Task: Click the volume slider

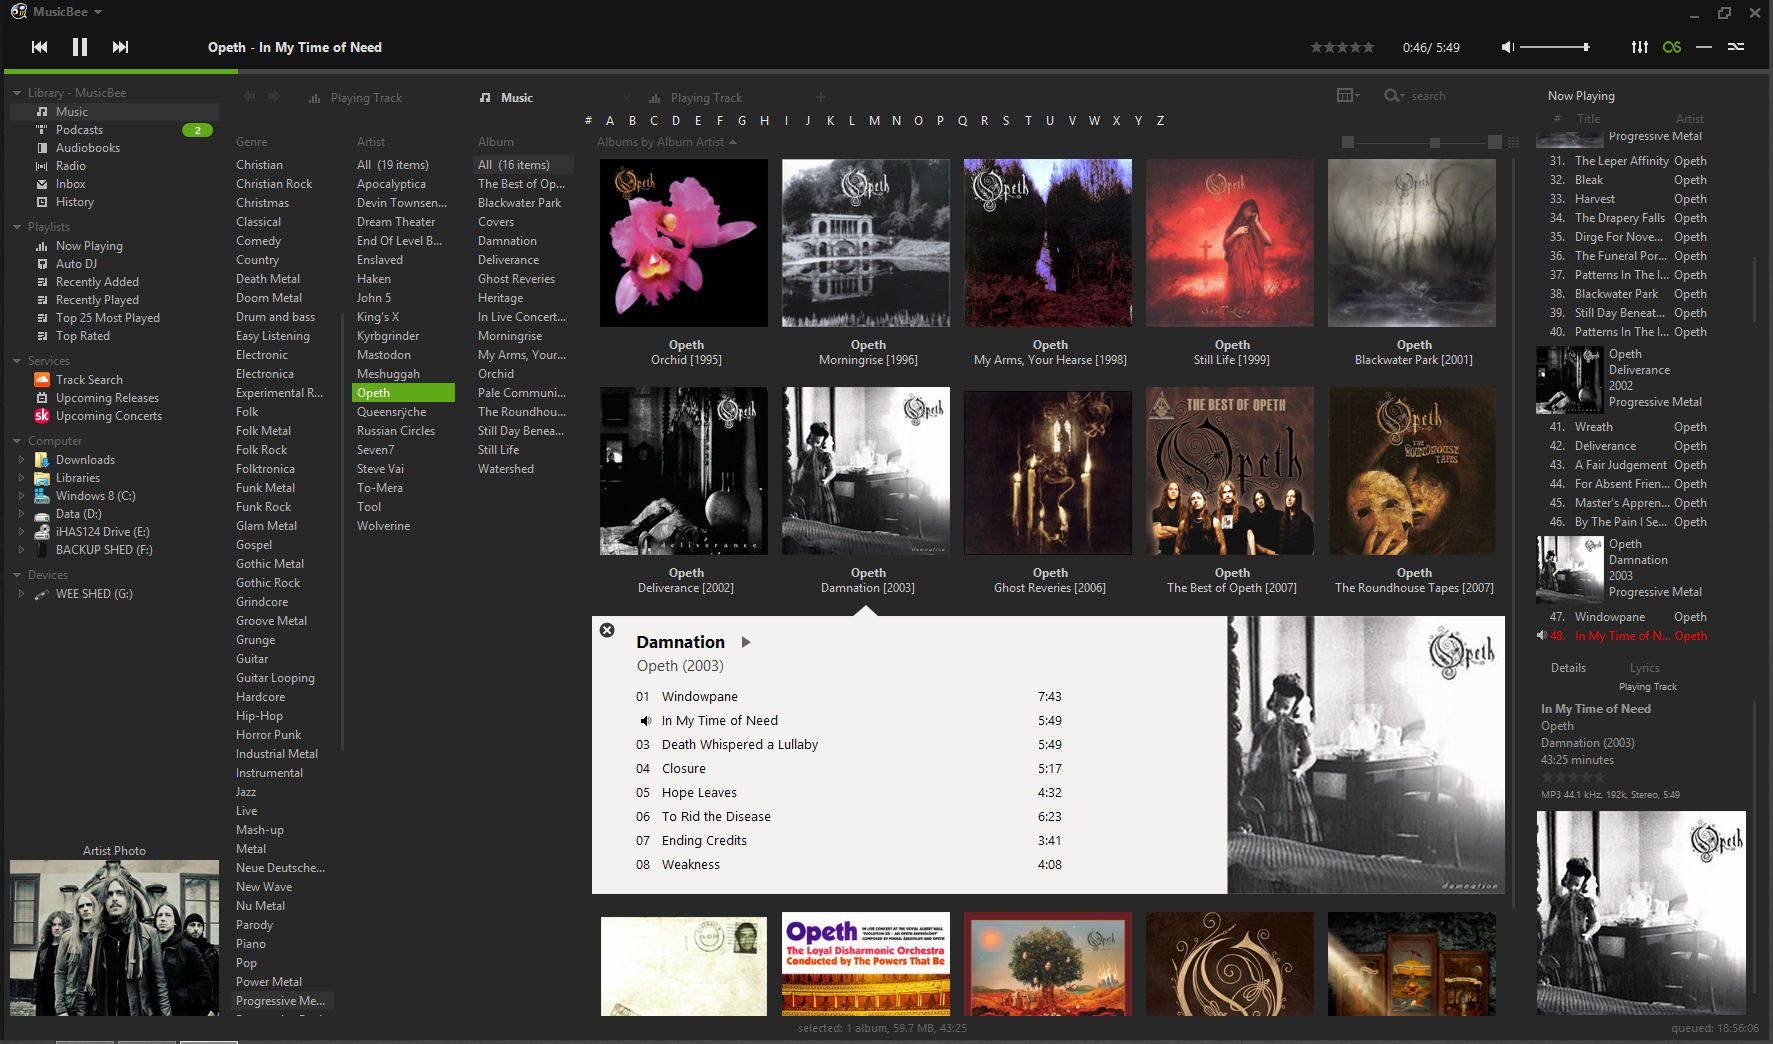Action: pyautogui.click(x=1554, y=47)
